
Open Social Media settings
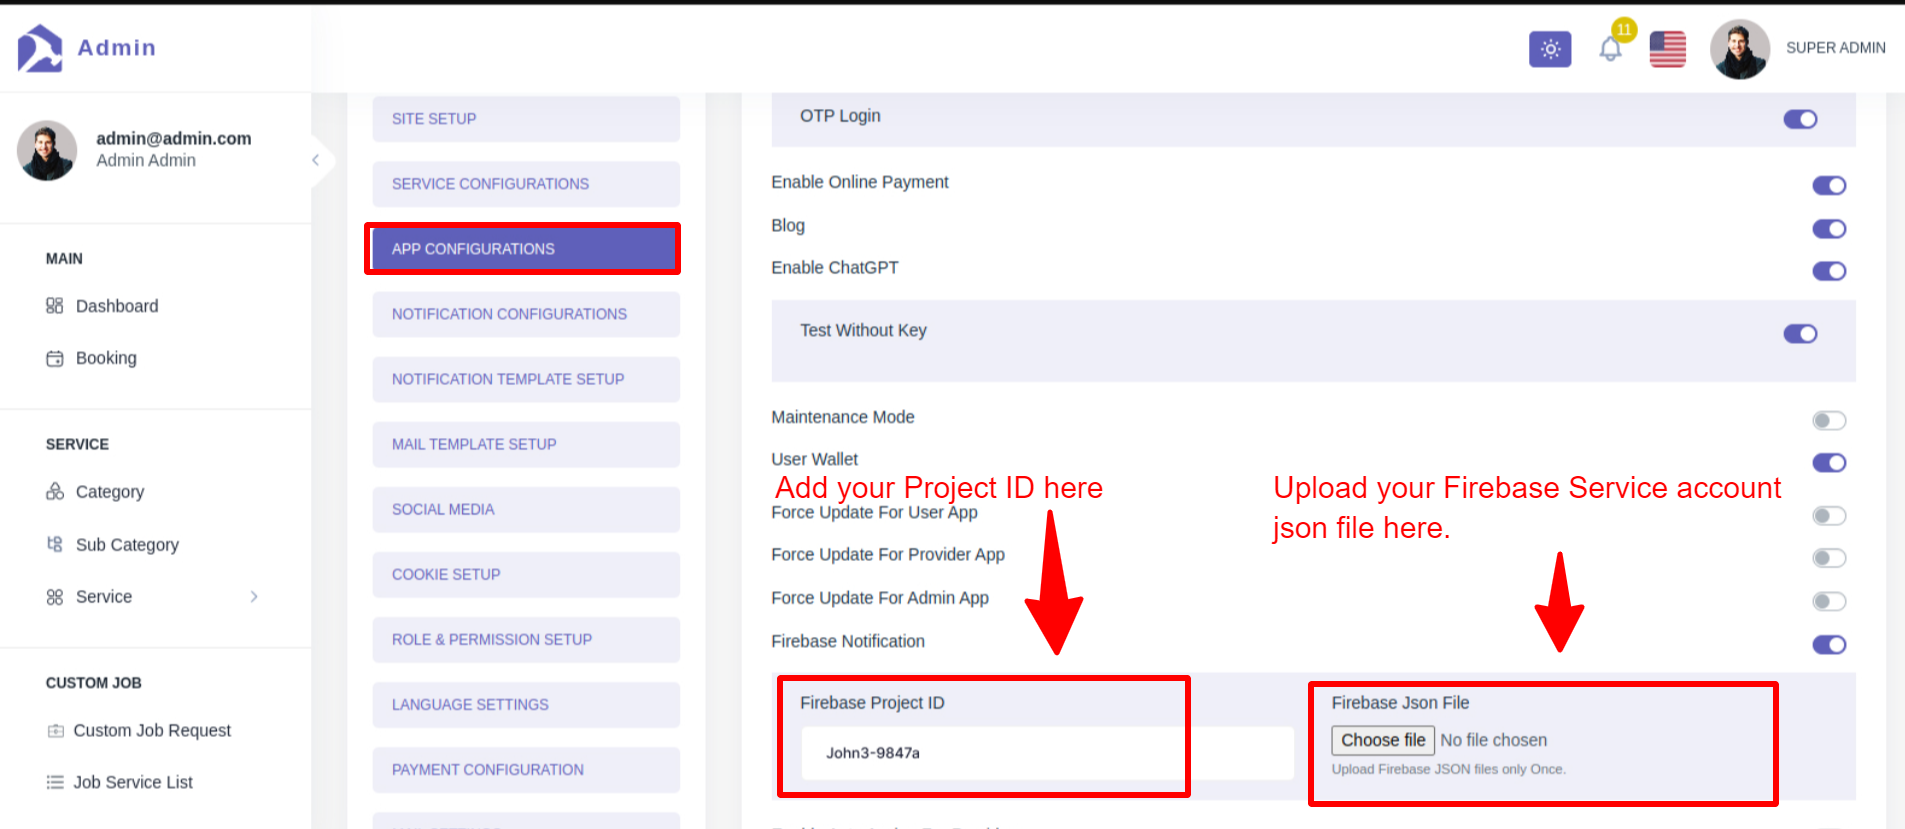point(526,509)
